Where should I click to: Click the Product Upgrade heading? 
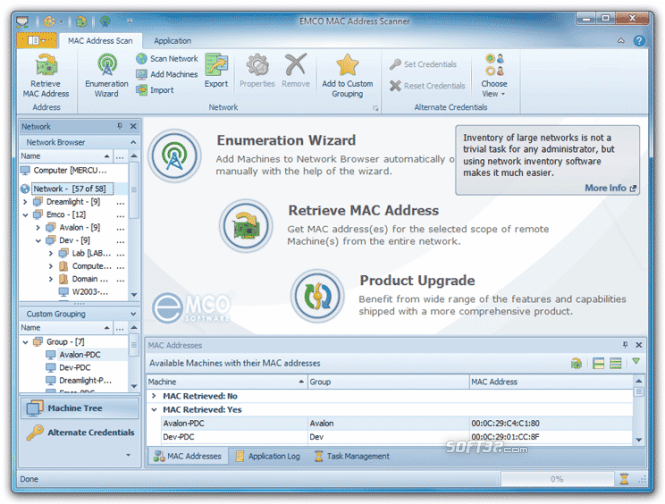417,280
